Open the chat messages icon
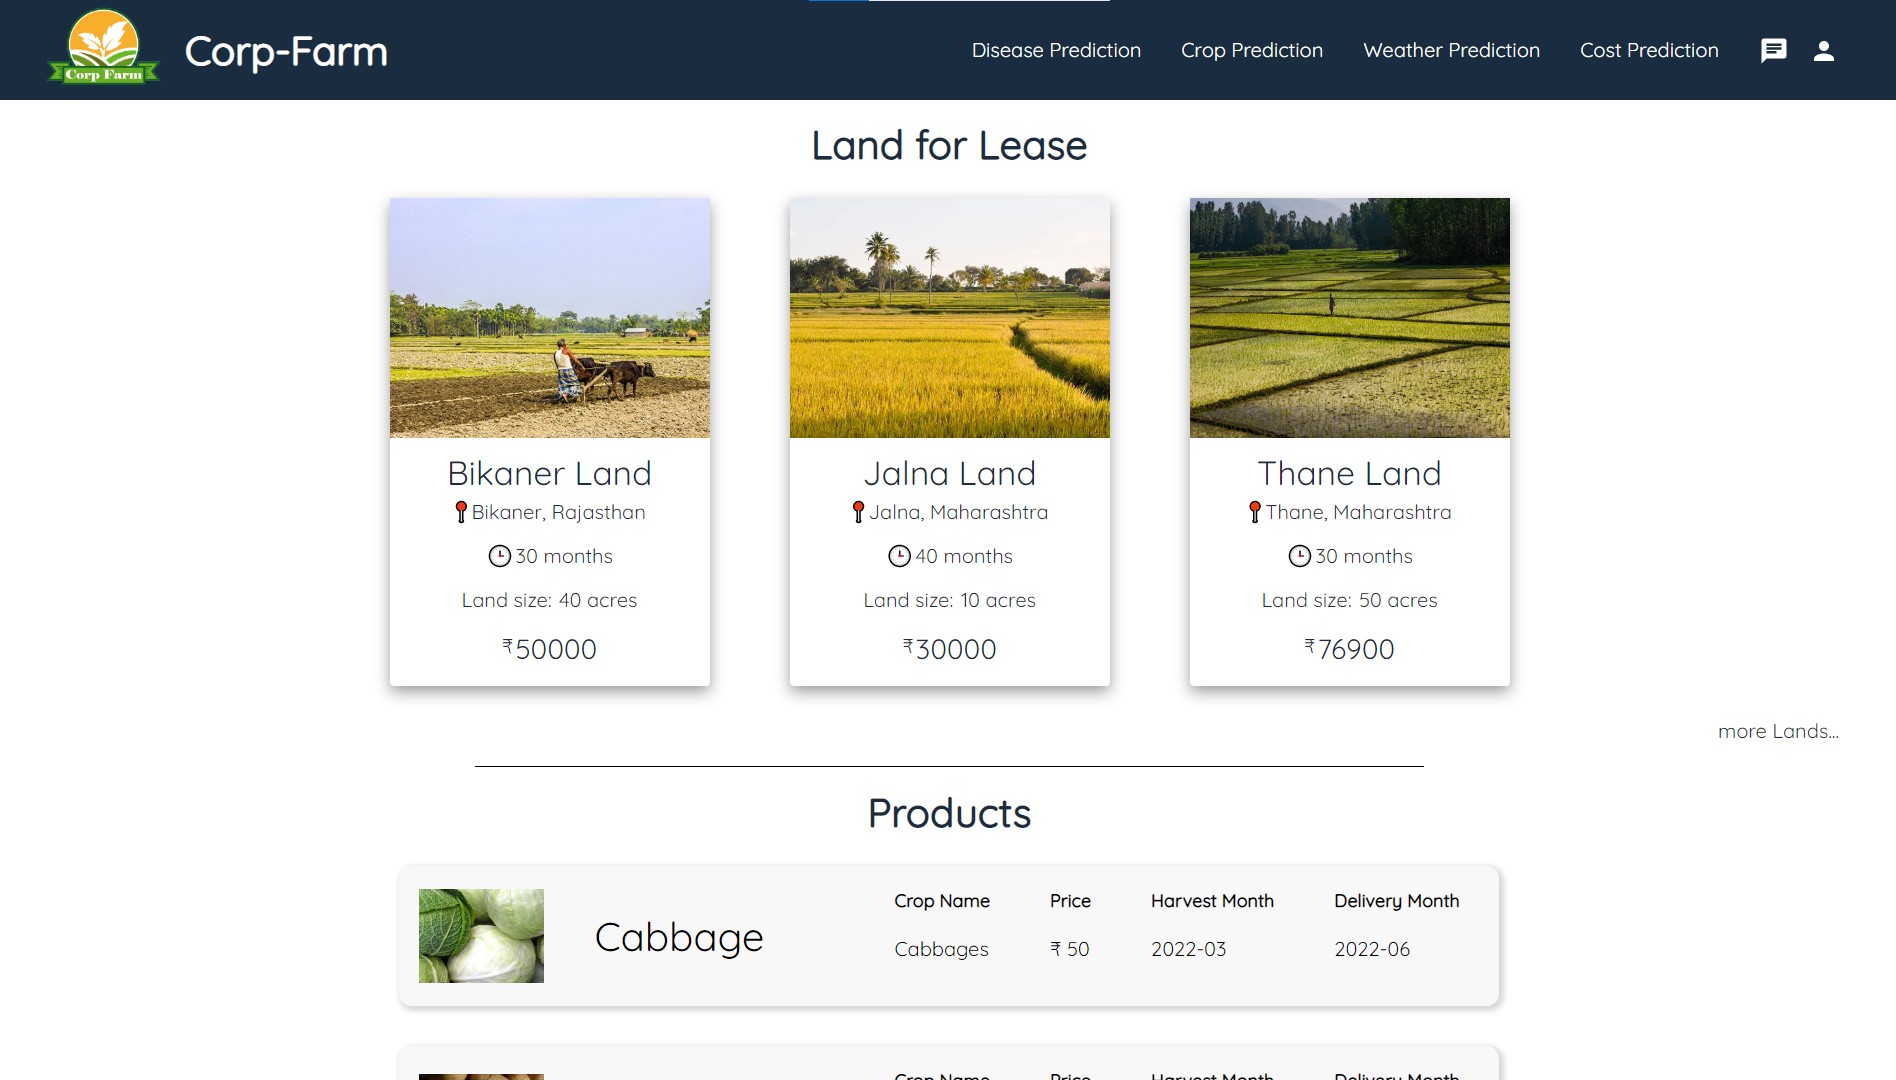The width and height of the screenshot is (1896, 1080). [x=1773, y=51]
